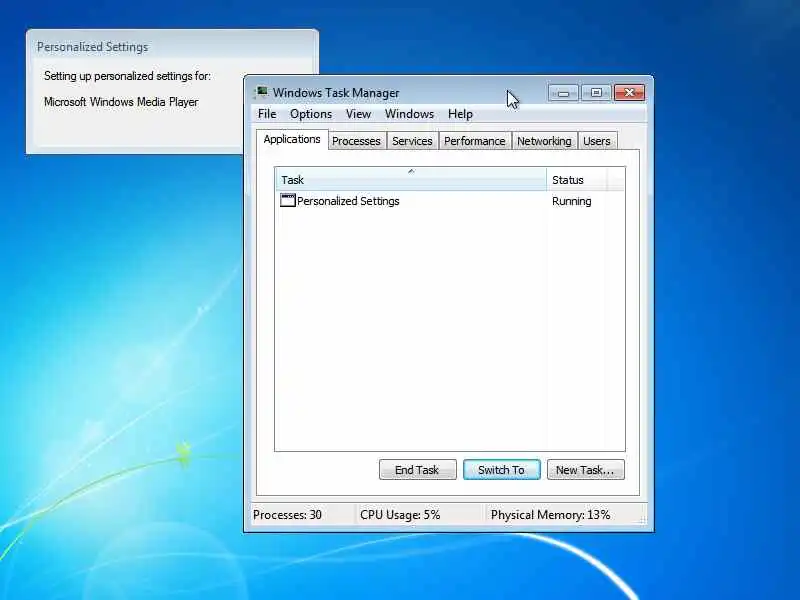Click the Personalized Settings task row icon
This screenshot has width=800, height=600.
coord(288,200)
